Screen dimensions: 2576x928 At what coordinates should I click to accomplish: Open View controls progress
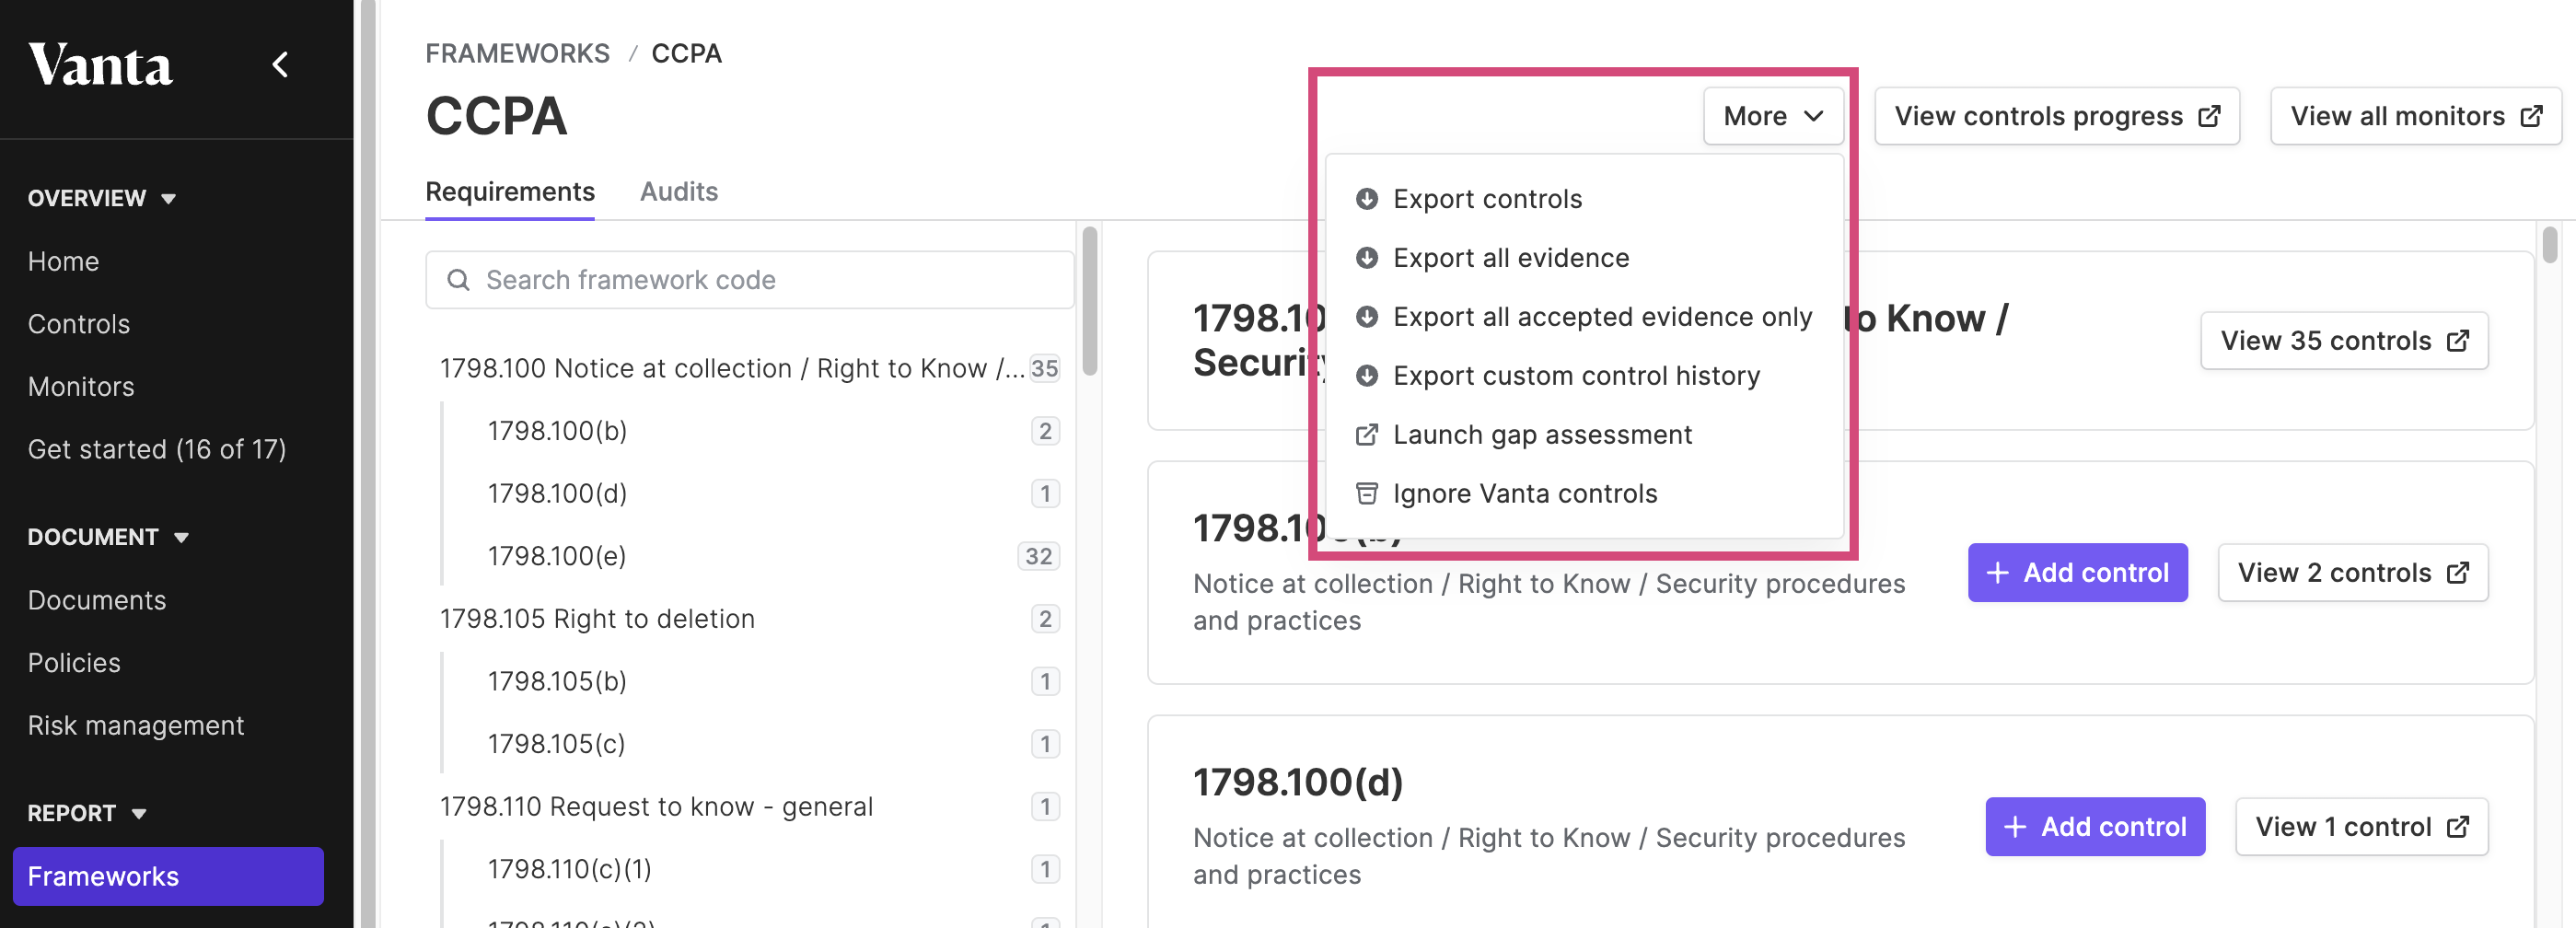click(x=2056, y=116)
